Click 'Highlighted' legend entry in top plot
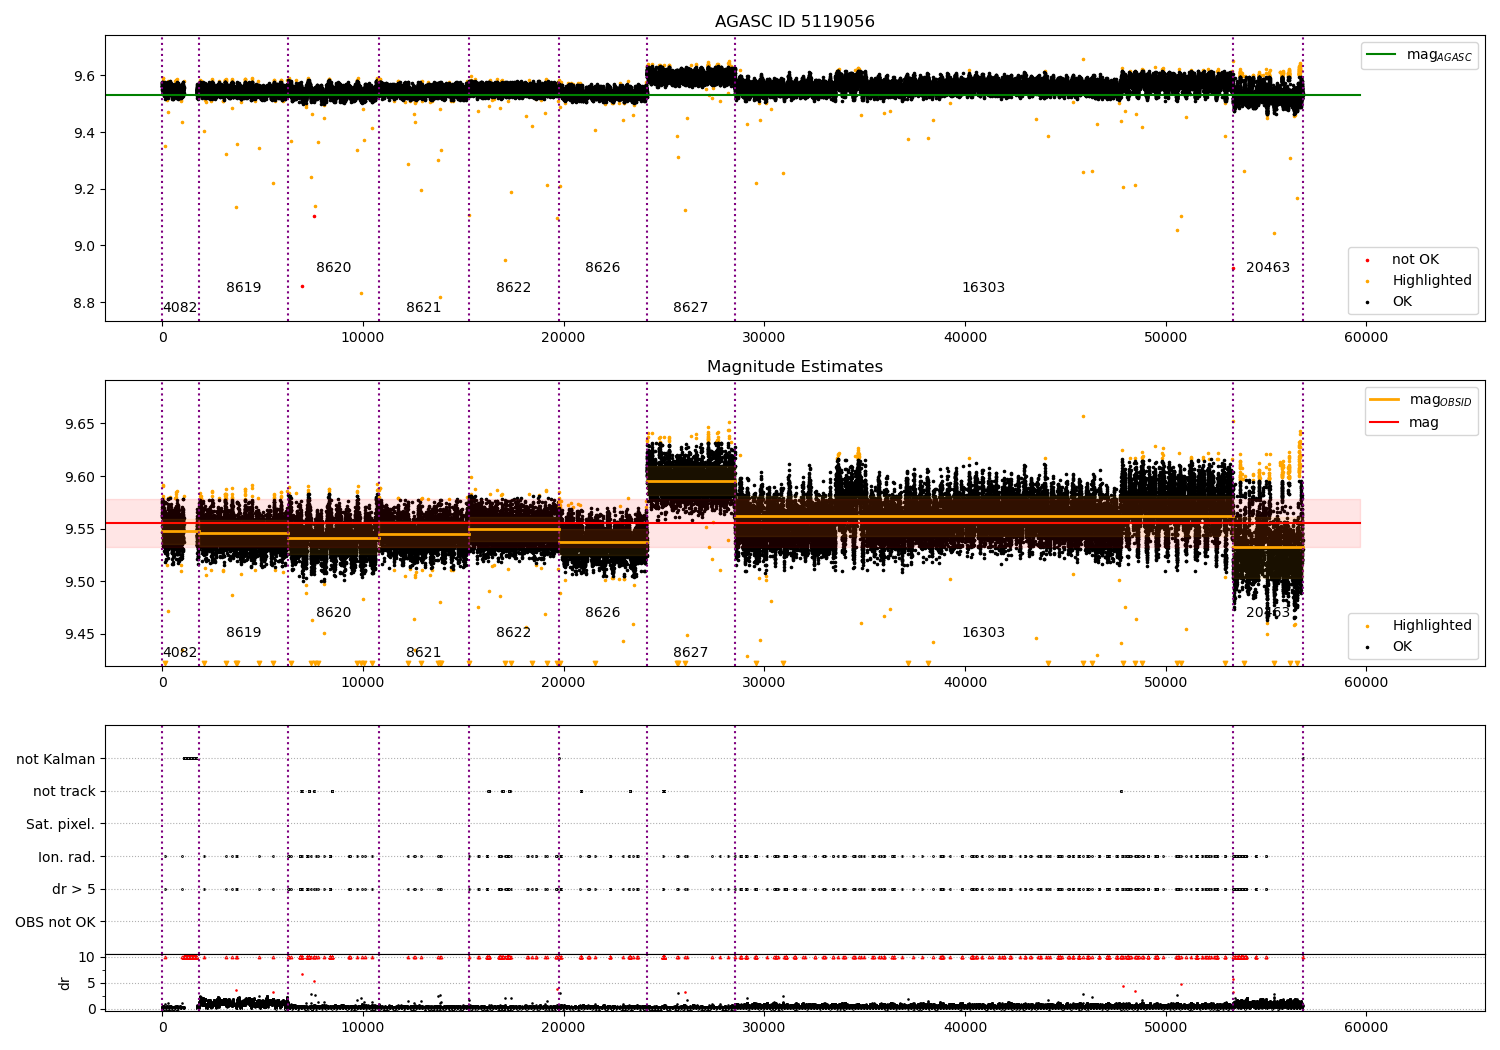Image resolution: width=1500 pixels, height=1050 pixels. [1432, 281]
